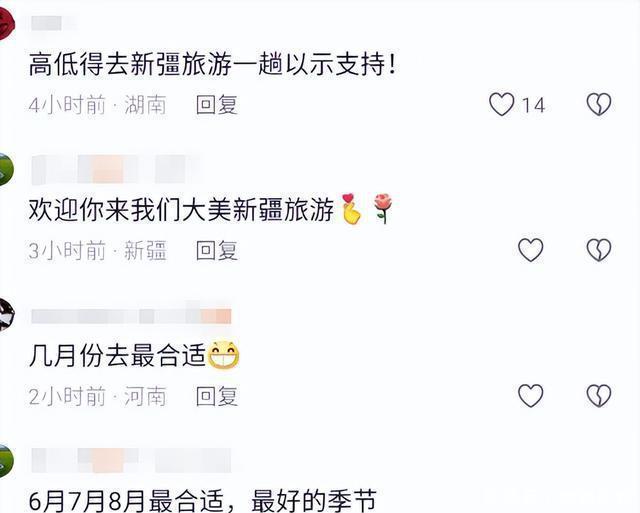This screenshot has width=640, height=513.
Task: Reply to the comment from Henan
Action: tap(217, 396)
